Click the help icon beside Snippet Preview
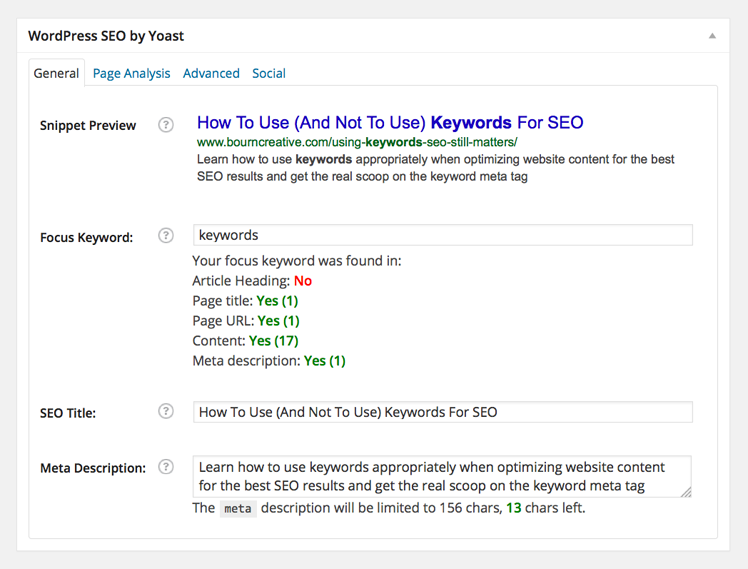Screen dimensions: 748x569 166,125
